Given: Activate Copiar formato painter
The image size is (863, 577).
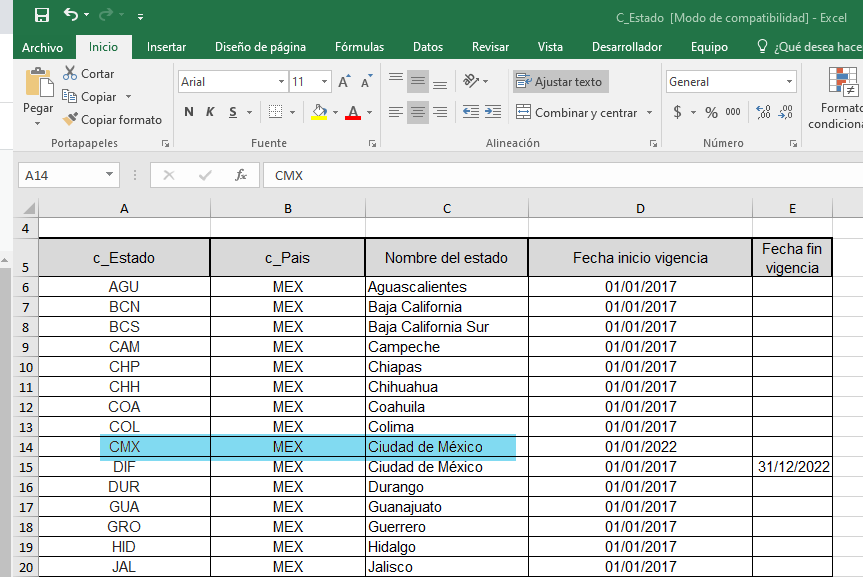Looking at the screenshot, I should point(112,119).
